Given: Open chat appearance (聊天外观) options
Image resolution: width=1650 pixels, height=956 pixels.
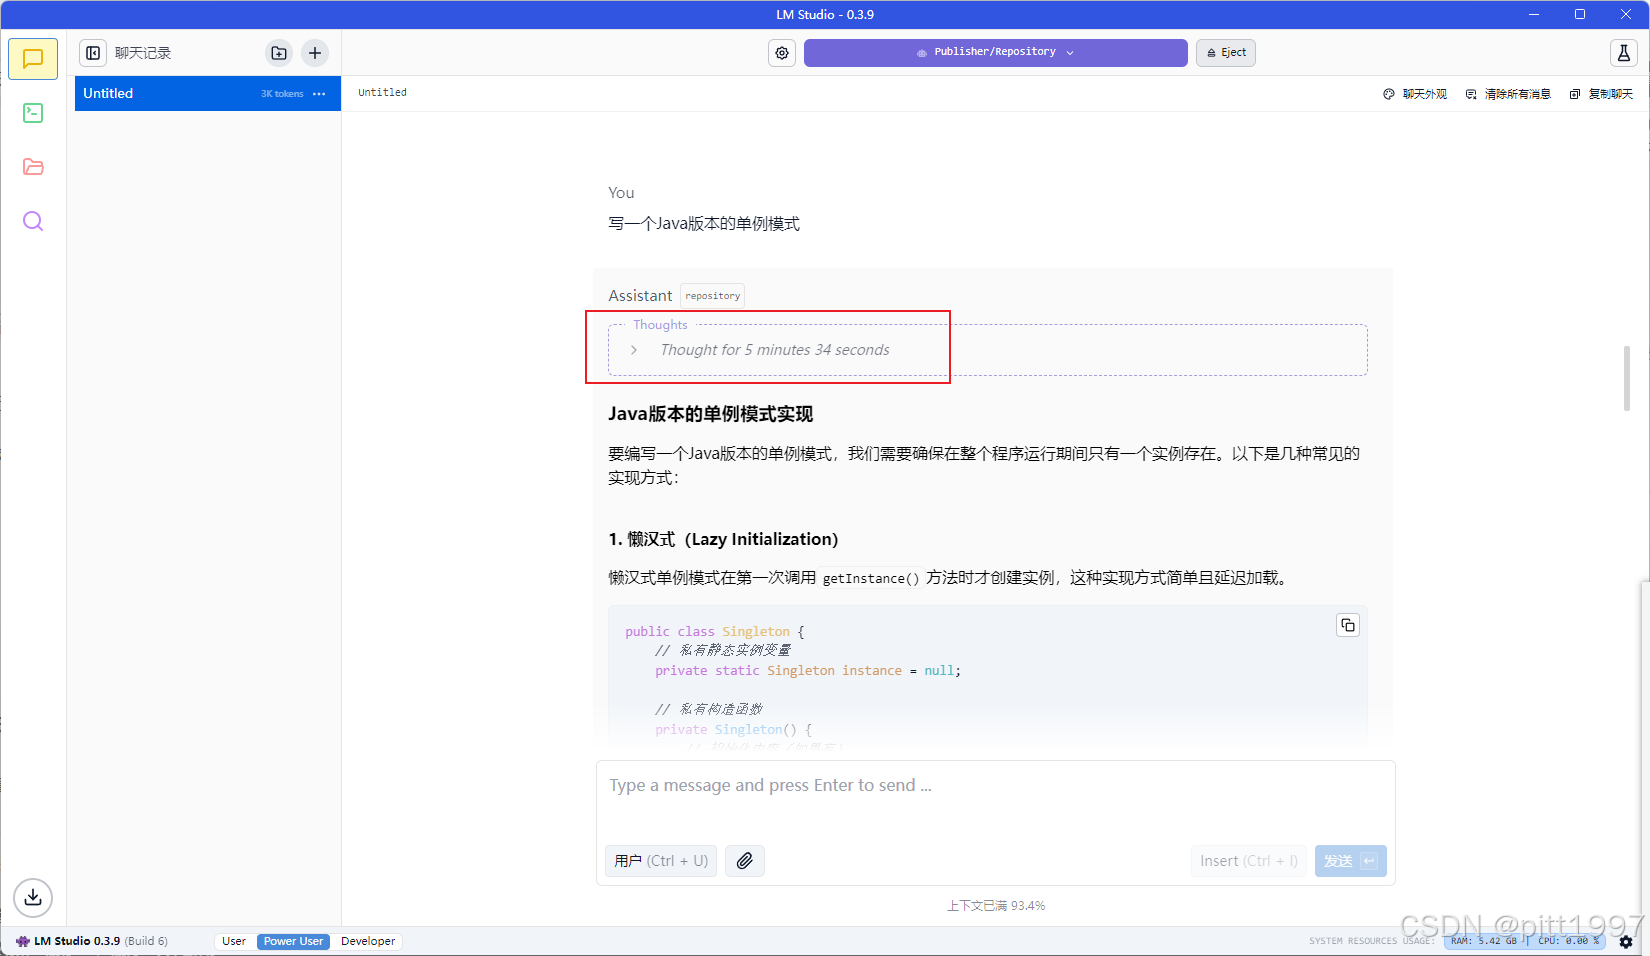Looking at the screenshot, I should coord(1415,94).
